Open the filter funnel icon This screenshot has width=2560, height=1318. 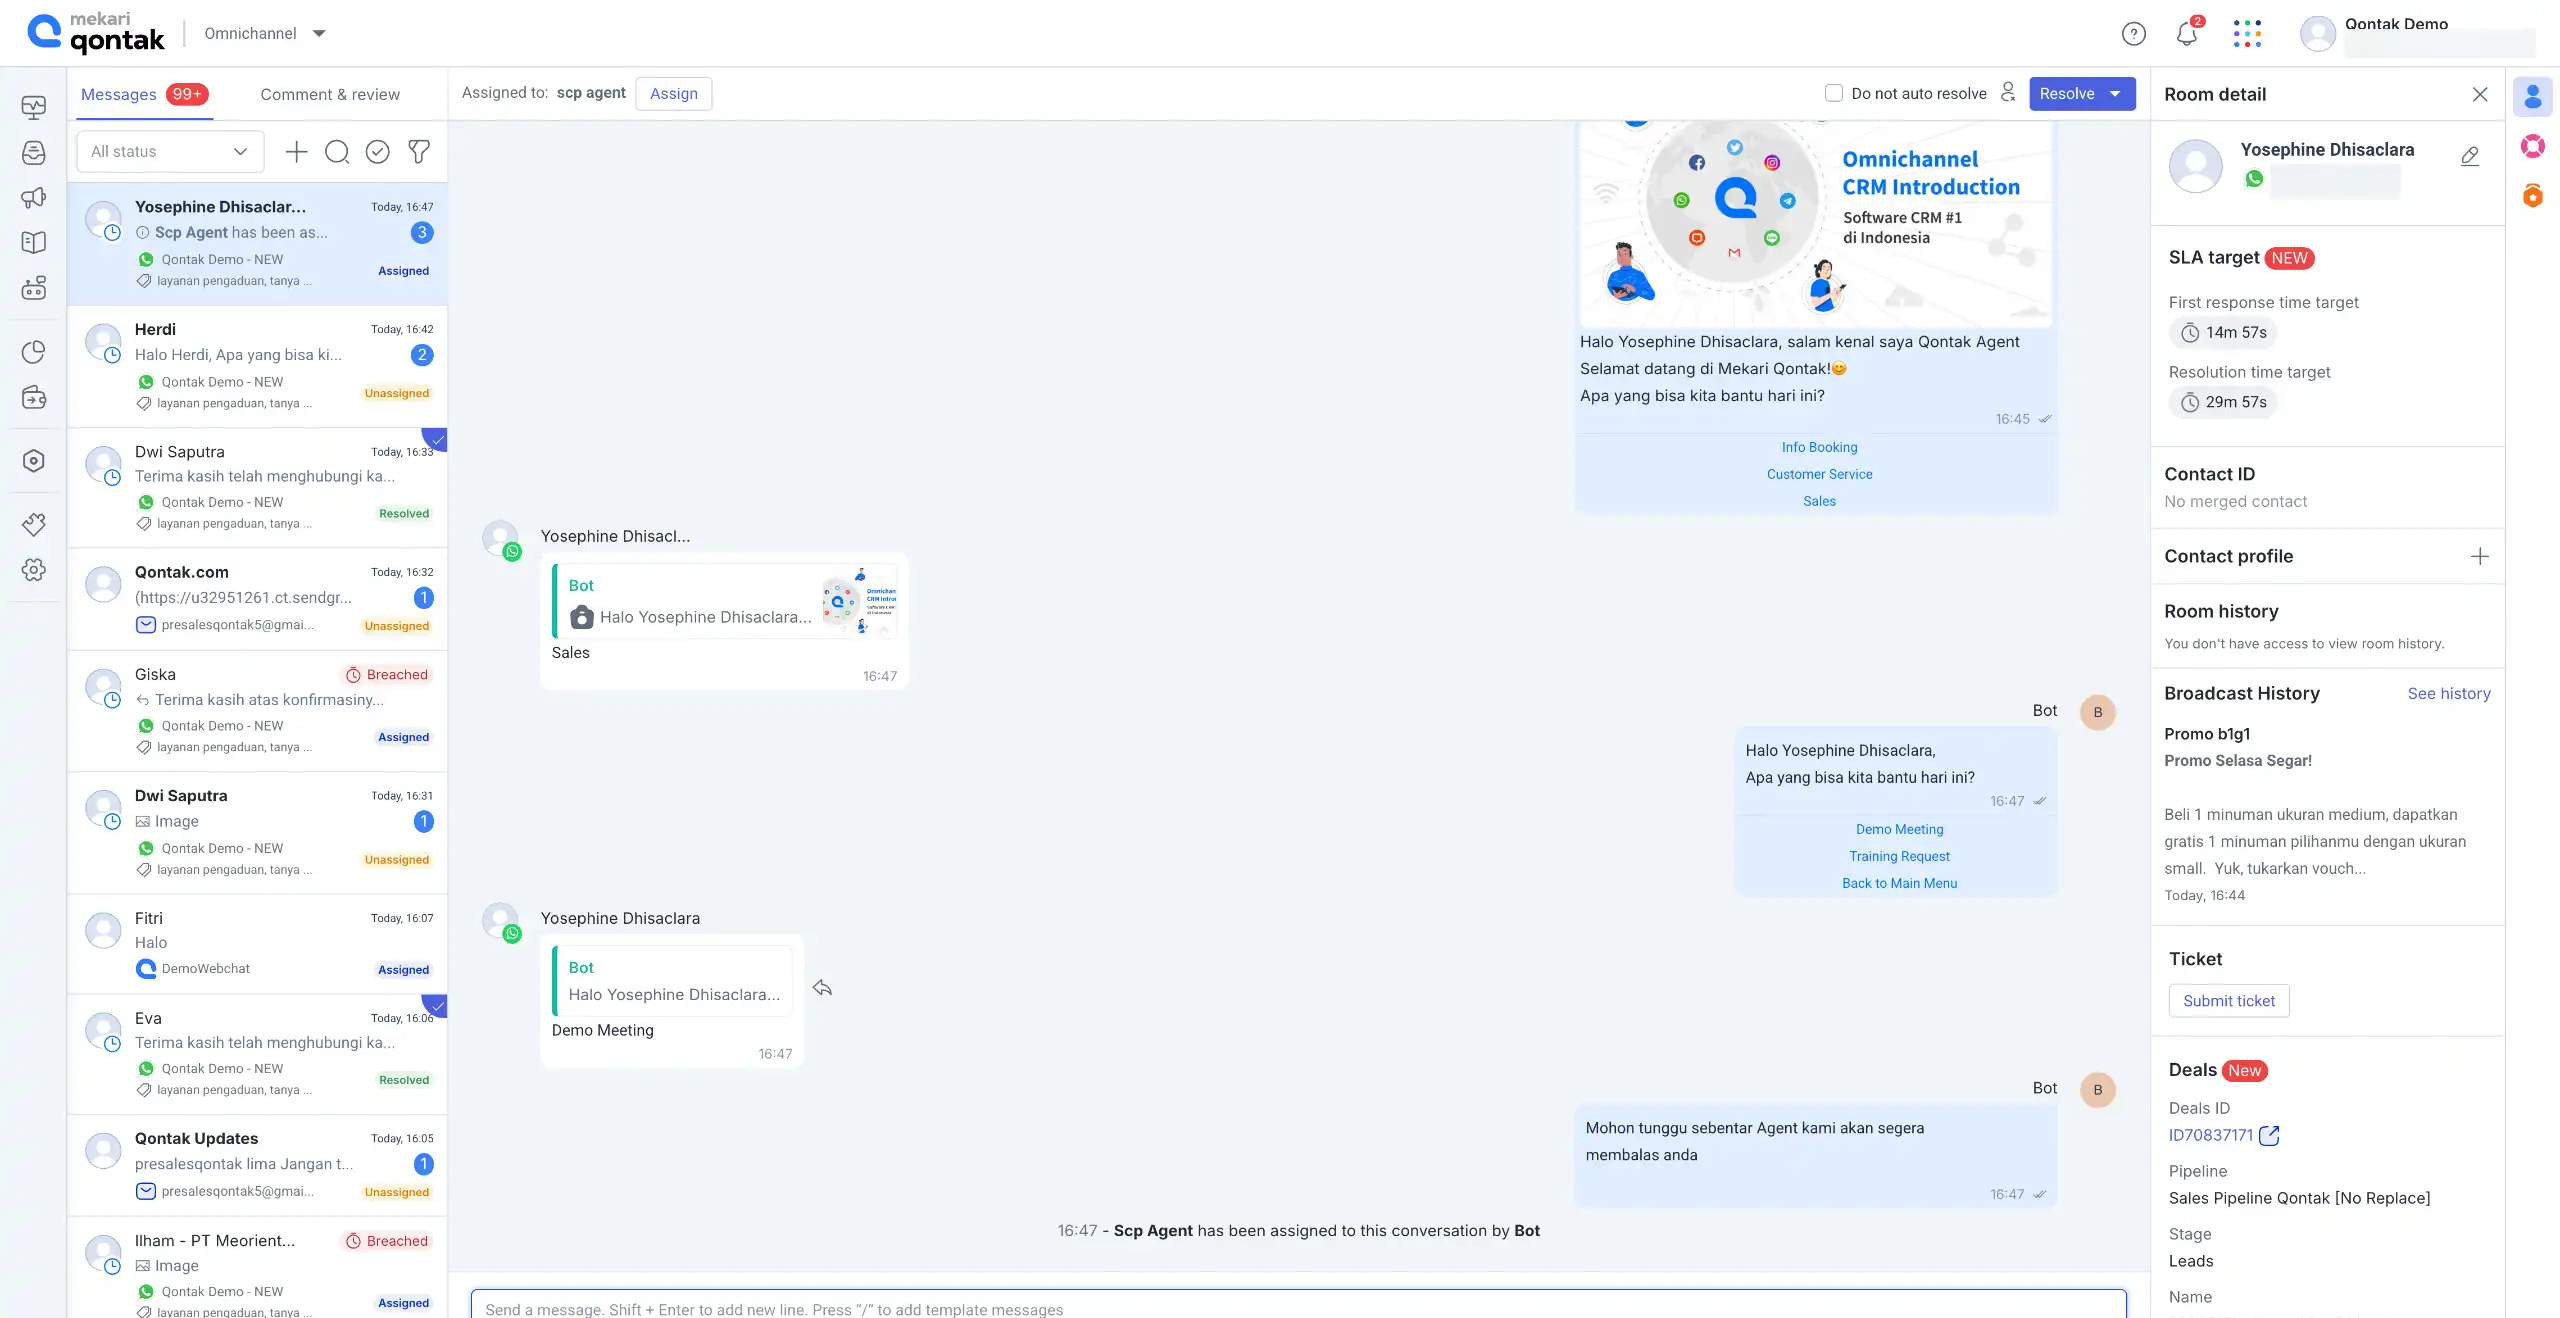point(419,152)
